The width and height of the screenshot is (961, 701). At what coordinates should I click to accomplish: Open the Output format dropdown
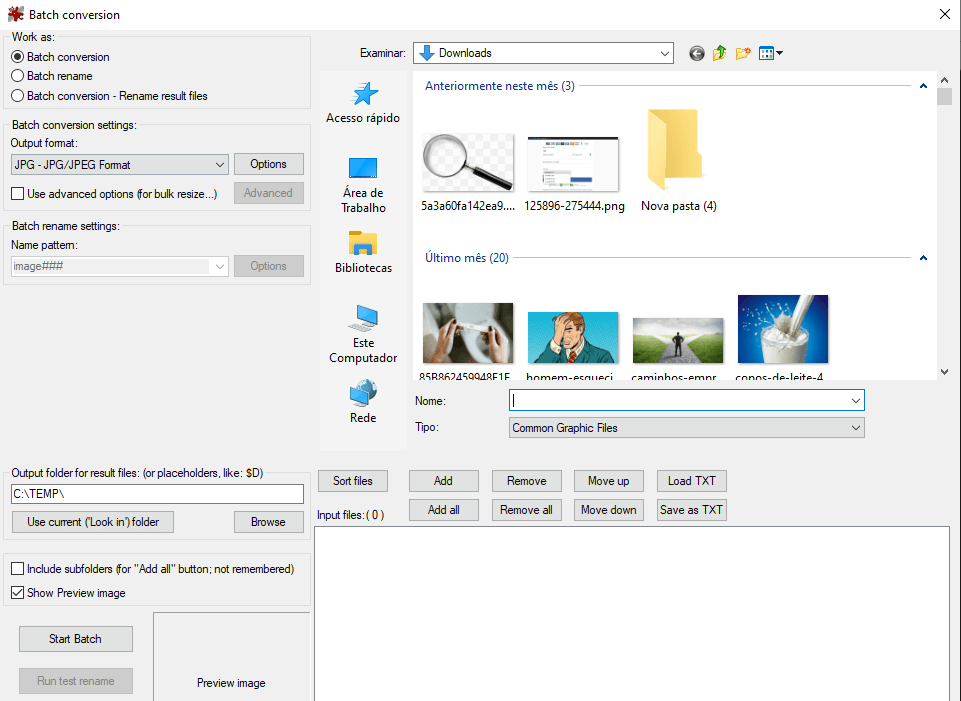[x=119, y=165]
